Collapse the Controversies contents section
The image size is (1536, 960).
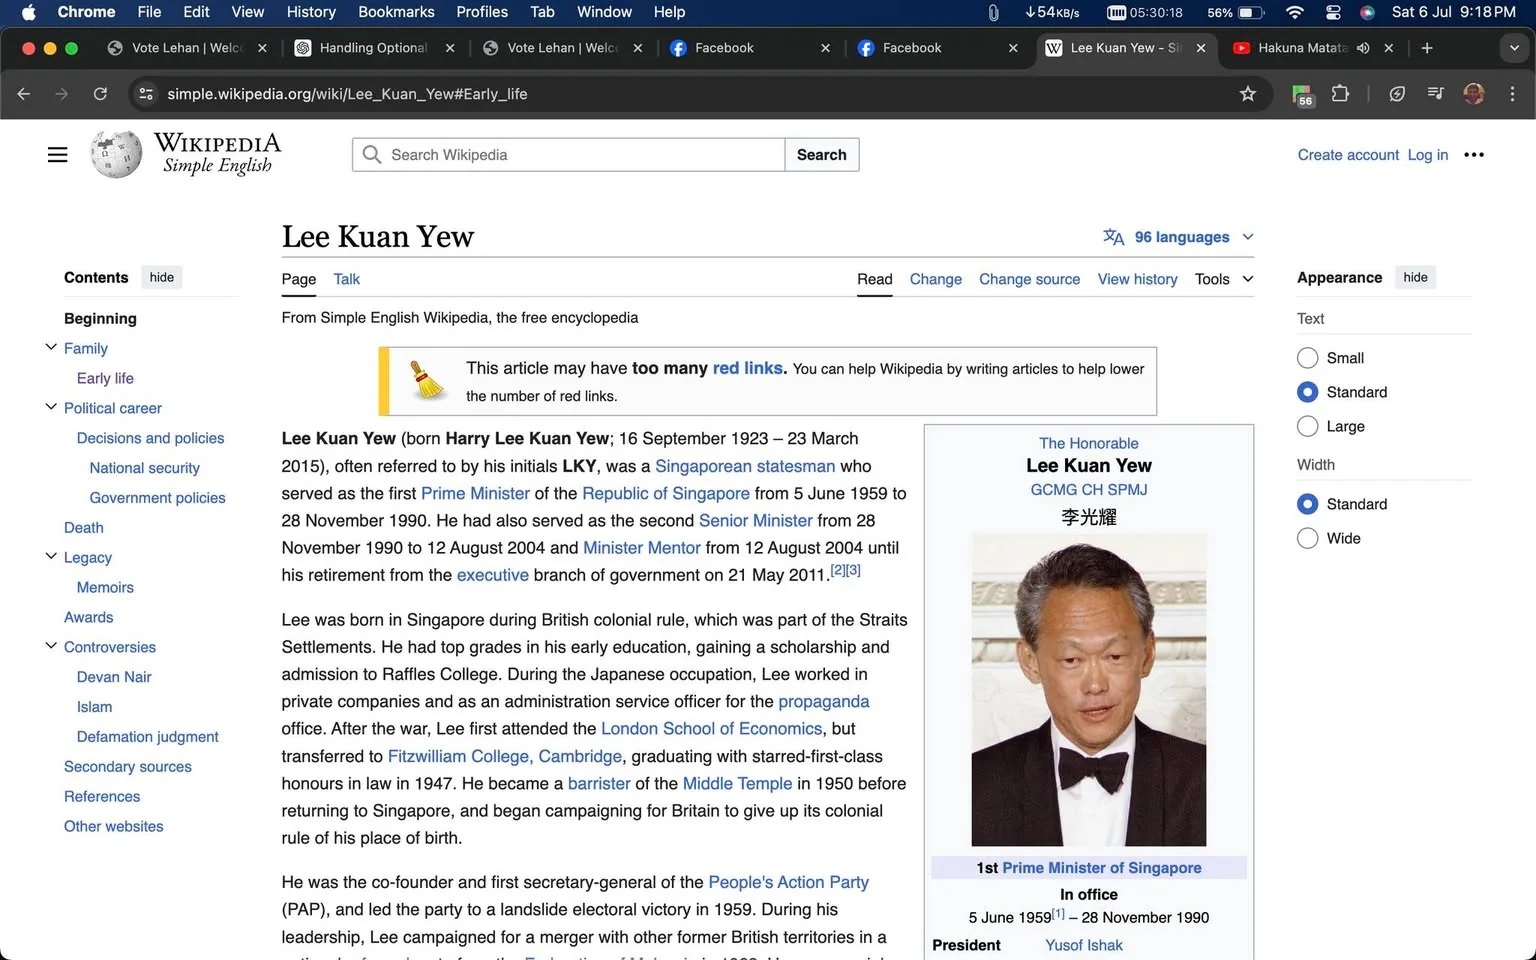[51, 646]
